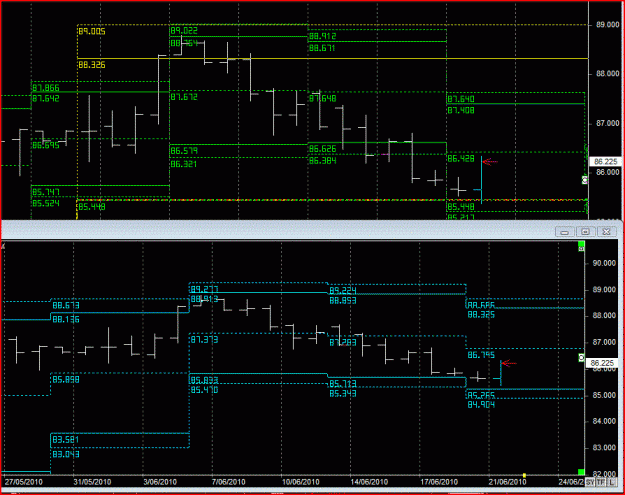
Task: Click the cyan 88.136 level label
Action: pyautogui.click(x=66, y=319)
